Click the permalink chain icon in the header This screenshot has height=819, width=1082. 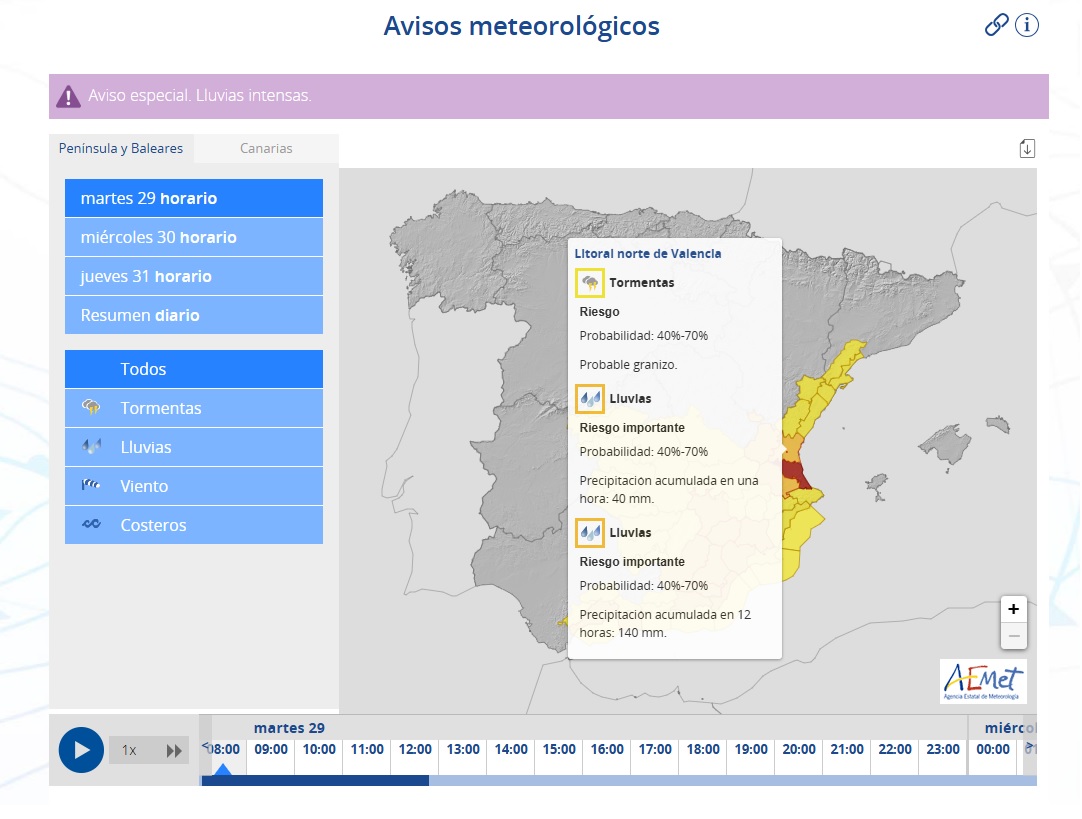coord(995,26)
